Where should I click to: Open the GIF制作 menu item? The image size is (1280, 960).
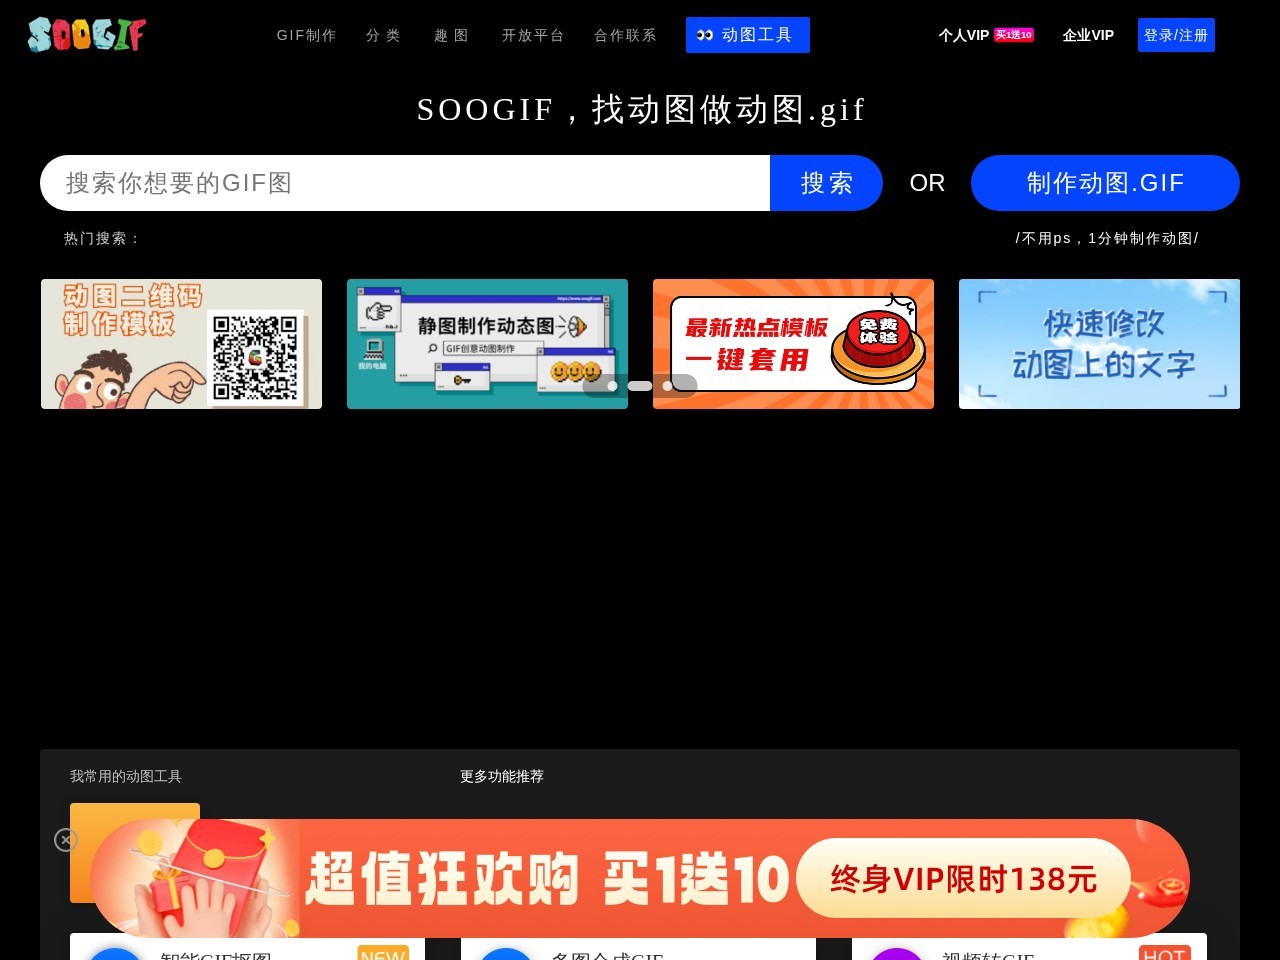(307, 35)
